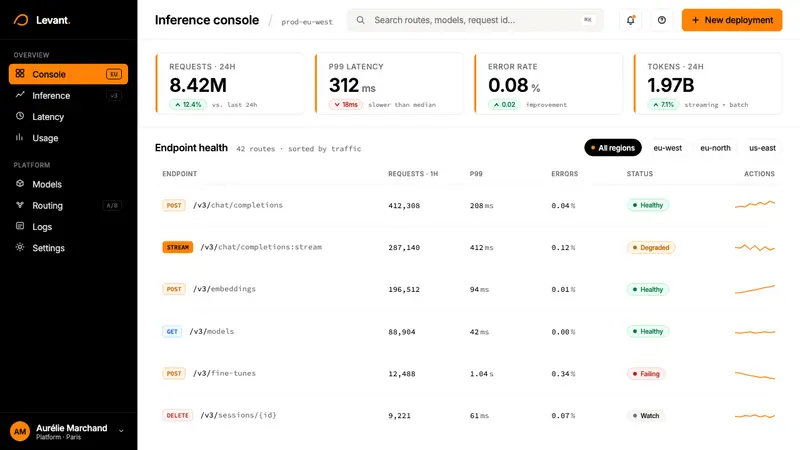
Task: Click the Logs list icon
Action: [x=20, y=226]
